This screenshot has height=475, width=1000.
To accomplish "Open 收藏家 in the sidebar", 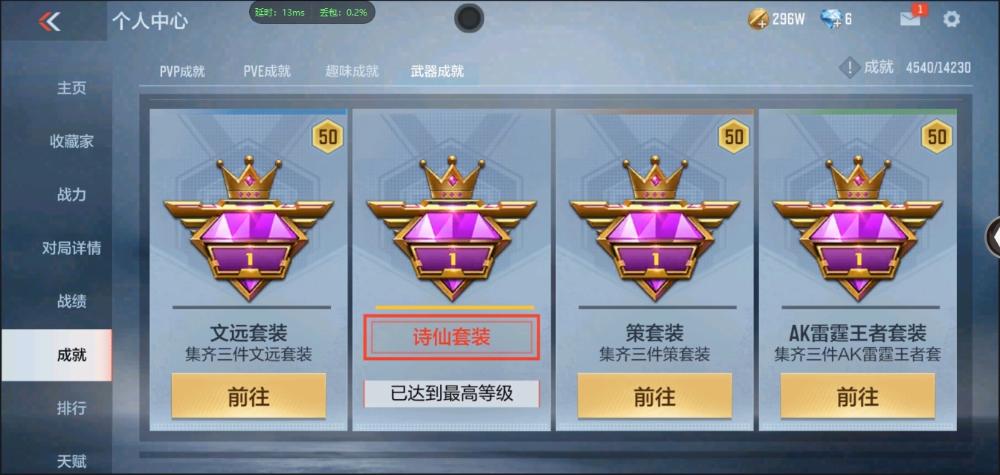I will pos(71,142).
